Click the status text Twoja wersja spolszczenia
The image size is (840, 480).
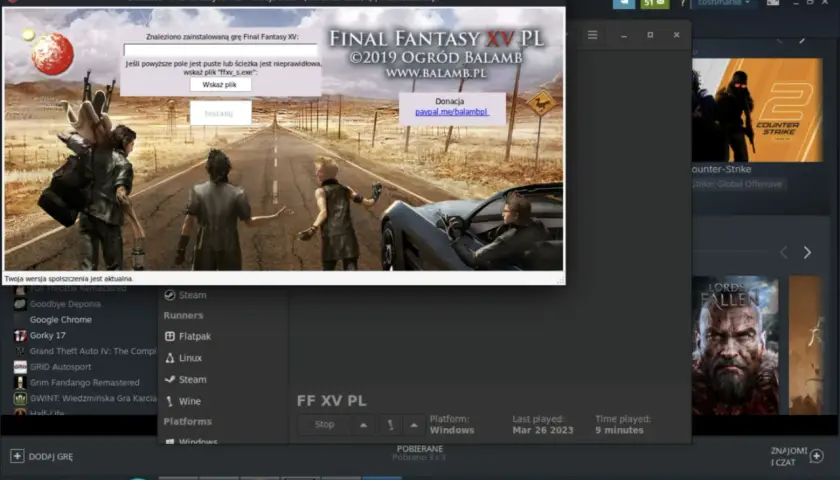point(69,279)
